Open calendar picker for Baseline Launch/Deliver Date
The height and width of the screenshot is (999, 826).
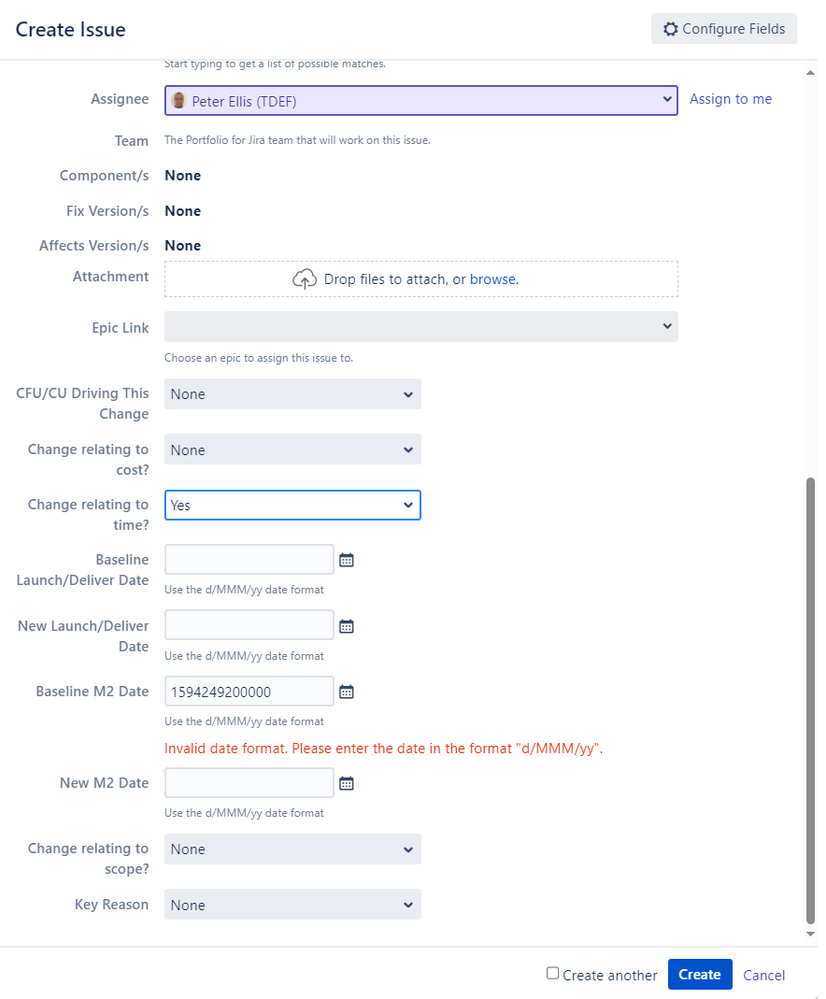(346, 560)
